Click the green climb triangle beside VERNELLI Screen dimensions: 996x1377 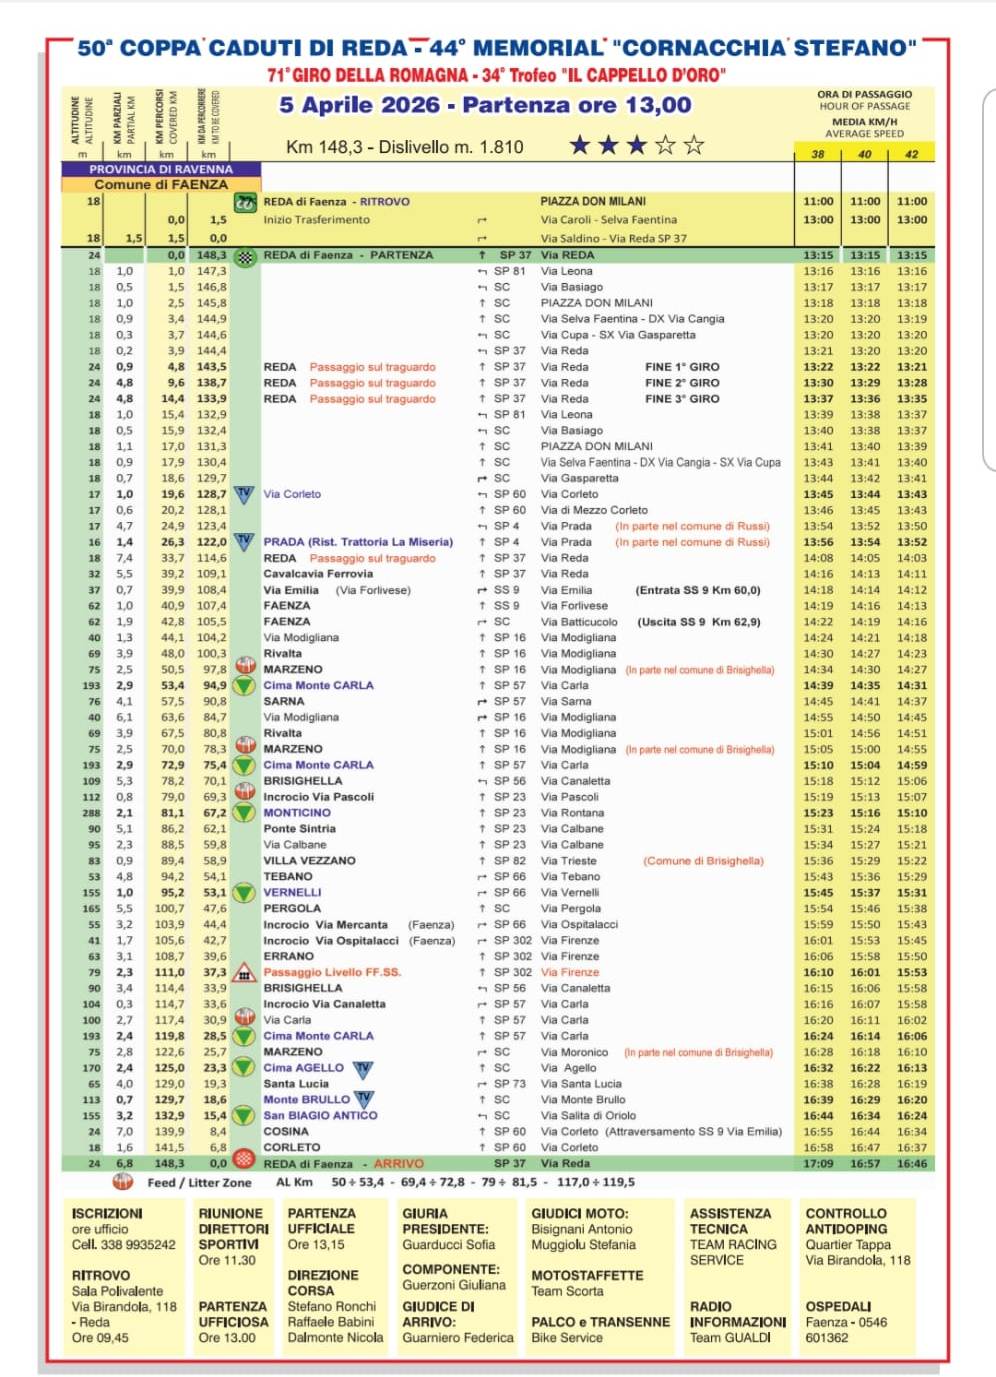pyautogui.click(x=244, y=893)
